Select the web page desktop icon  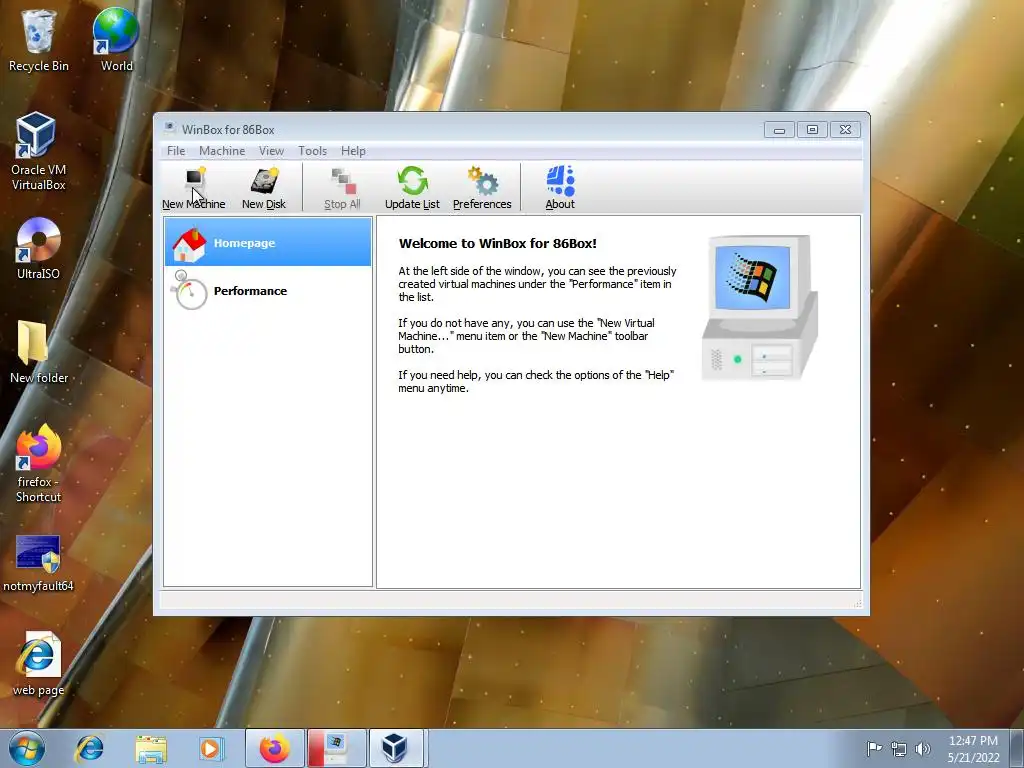(x=39, y=664)
